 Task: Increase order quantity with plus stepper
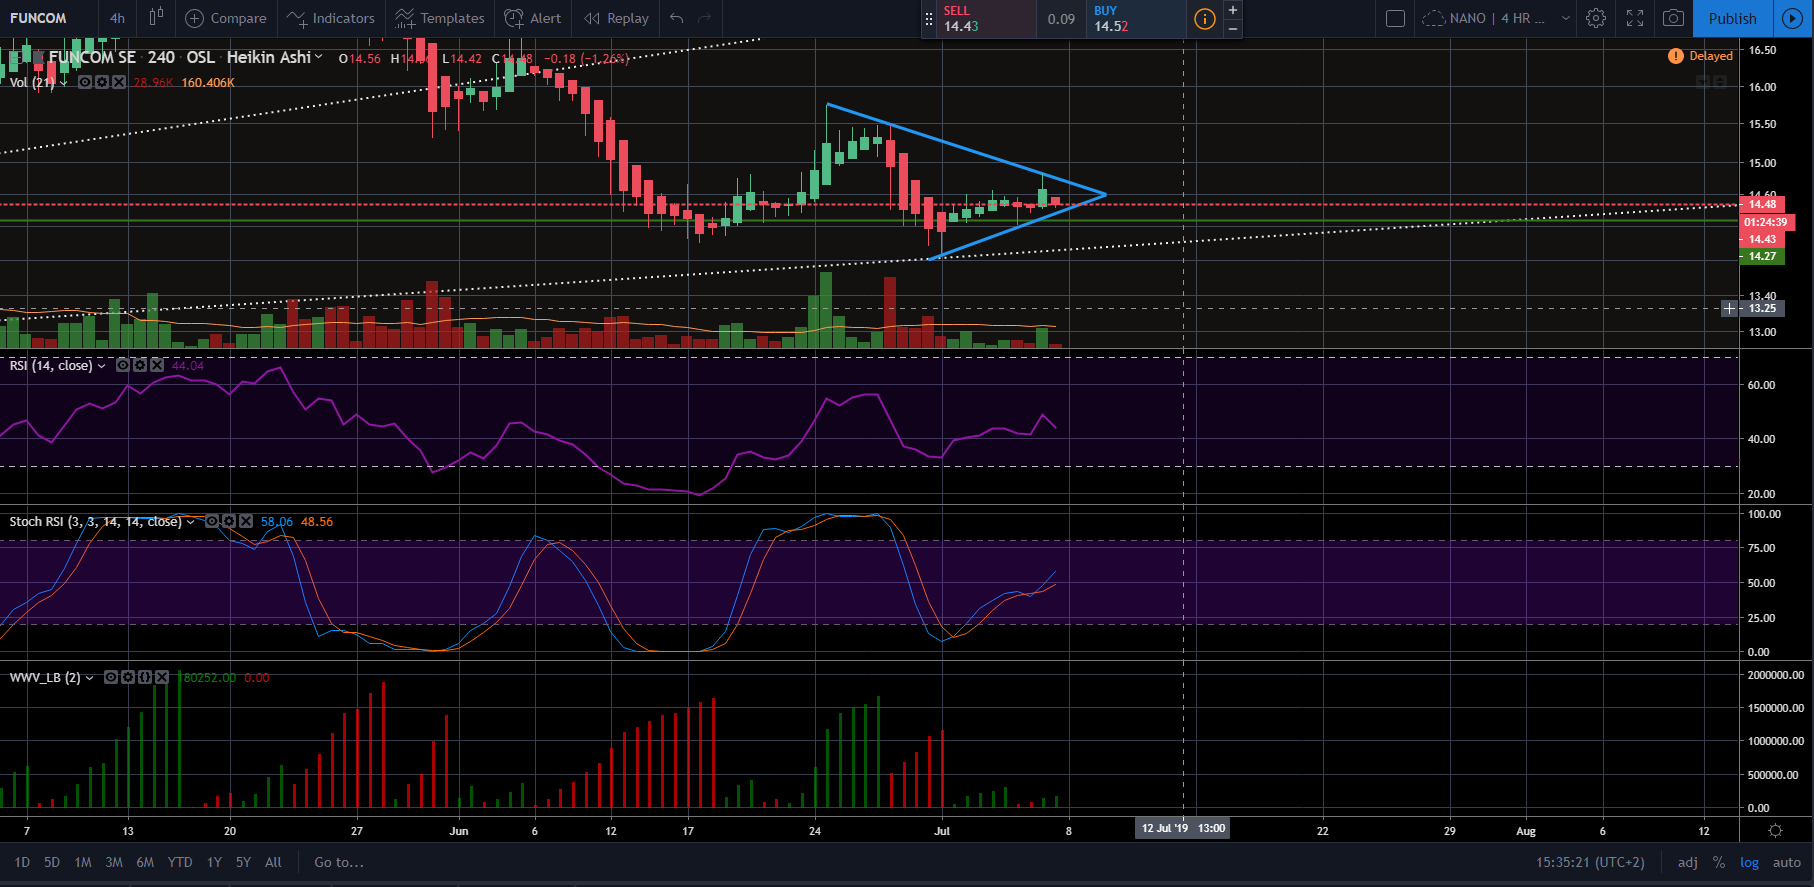1233,10
